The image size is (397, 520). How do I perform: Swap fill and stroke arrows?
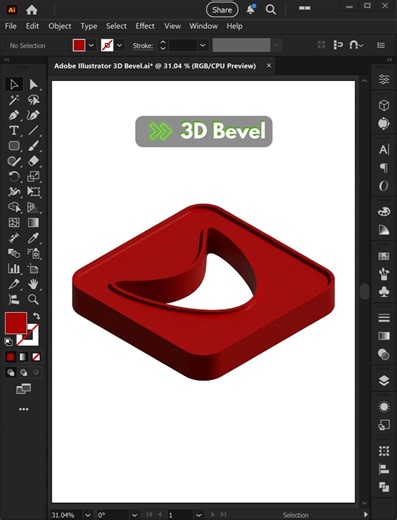(x=36, y=316)
